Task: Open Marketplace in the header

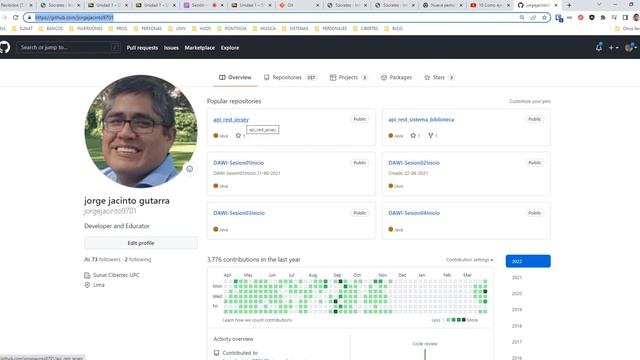Action: [200, 48]
